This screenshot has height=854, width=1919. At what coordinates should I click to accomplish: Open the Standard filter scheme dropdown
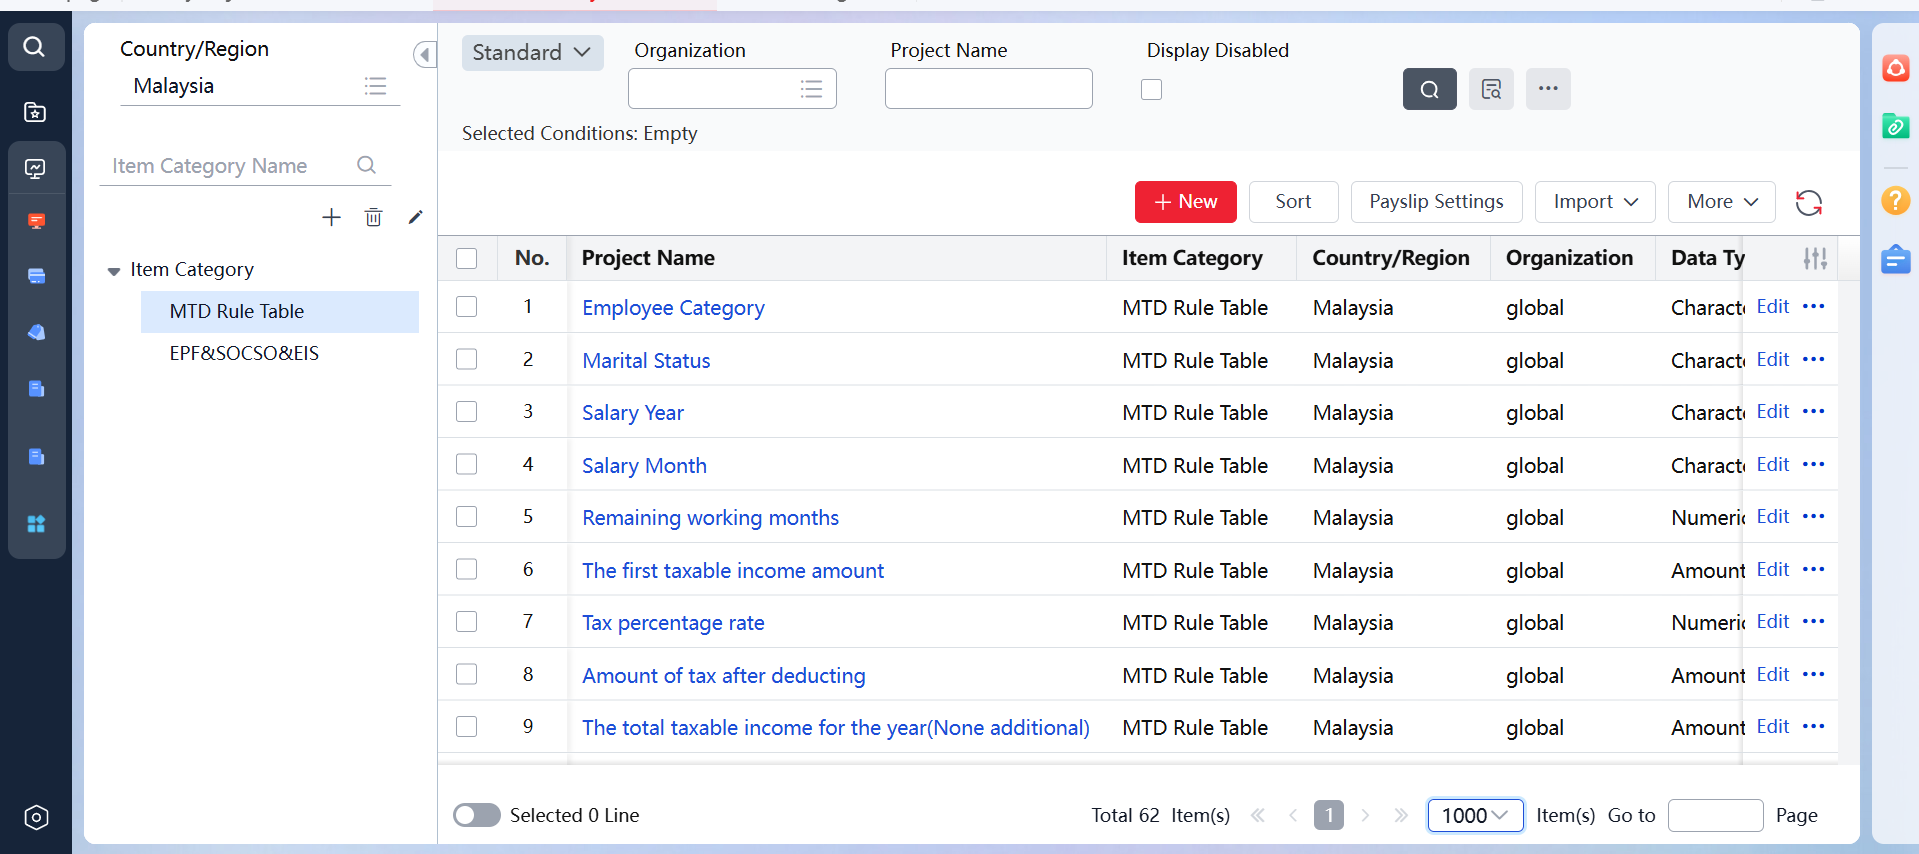point(532,53)
